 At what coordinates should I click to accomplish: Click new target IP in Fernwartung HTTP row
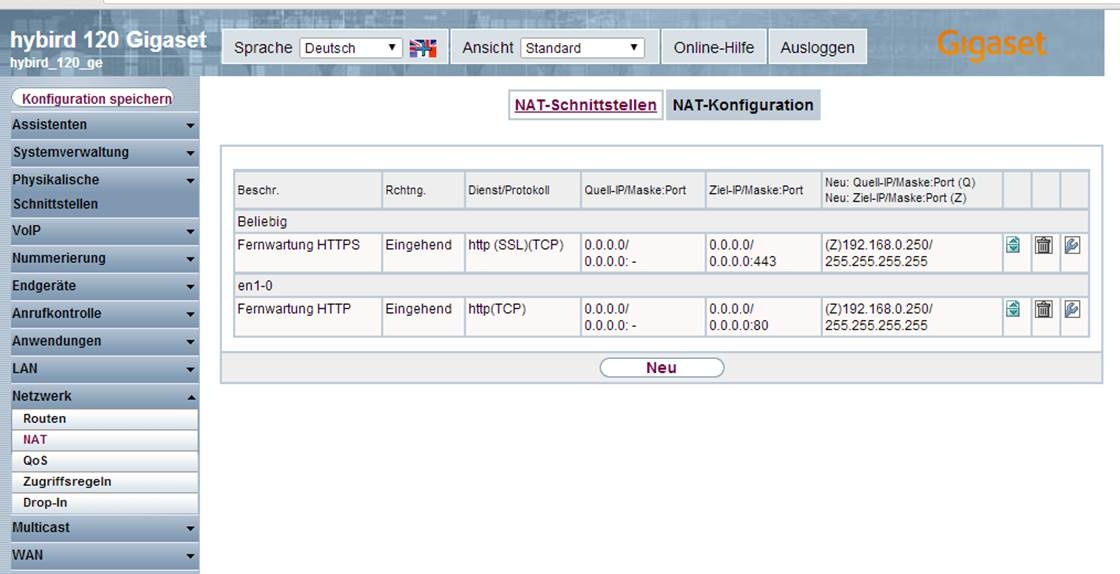[x=911, y=317]
